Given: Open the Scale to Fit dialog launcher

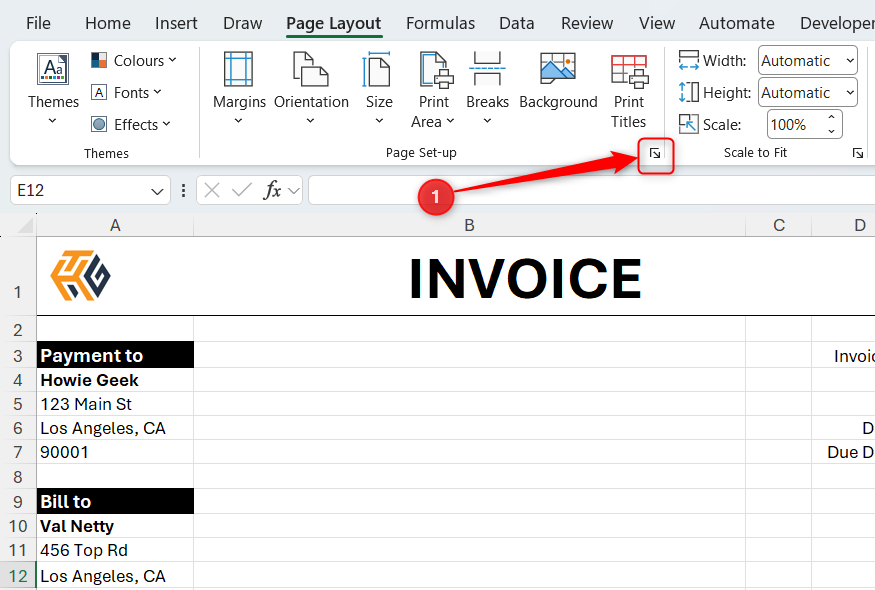Looking at the screenshot, I should point(858,153).
